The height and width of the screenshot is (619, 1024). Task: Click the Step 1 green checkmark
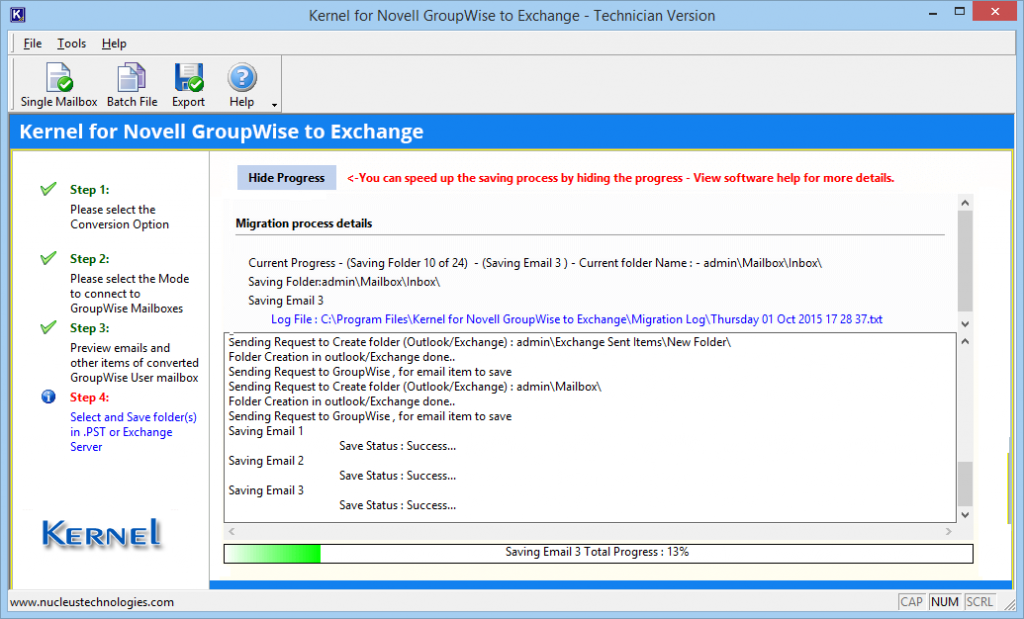point(47,186)
